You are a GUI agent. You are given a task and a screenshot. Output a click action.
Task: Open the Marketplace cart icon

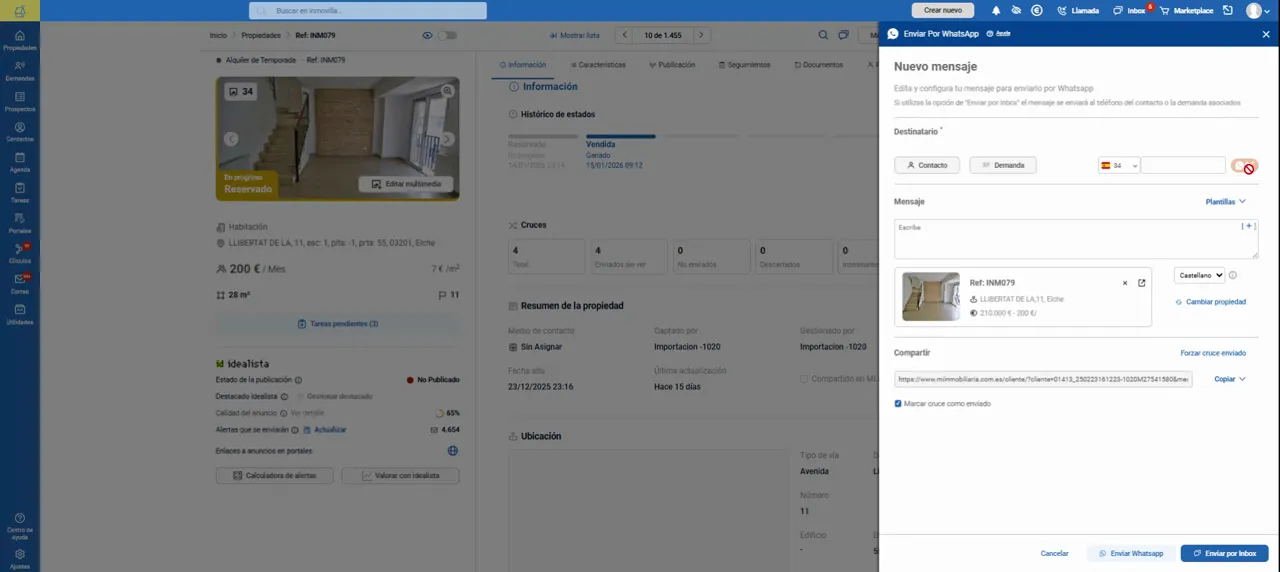click(x=1164, y=10)
